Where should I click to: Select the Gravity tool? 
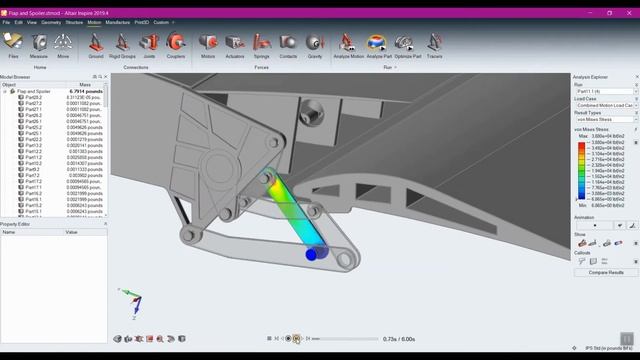315,42
